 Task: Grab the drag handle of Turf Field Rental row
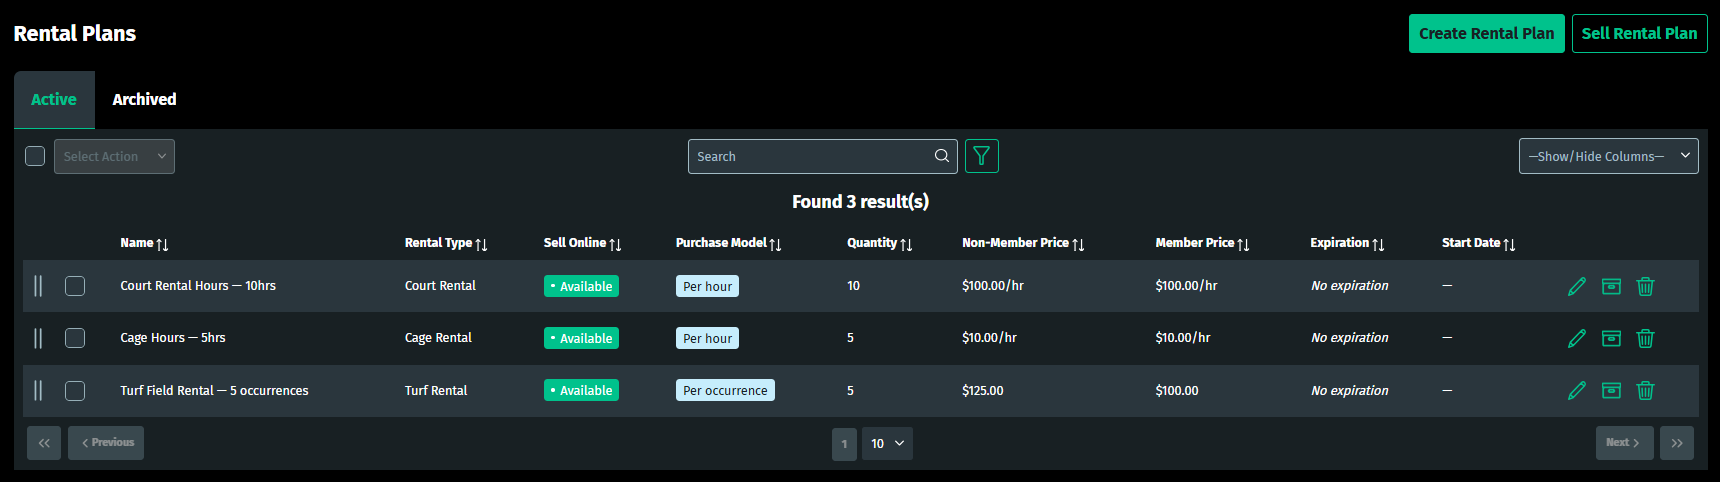click(38, 390)
